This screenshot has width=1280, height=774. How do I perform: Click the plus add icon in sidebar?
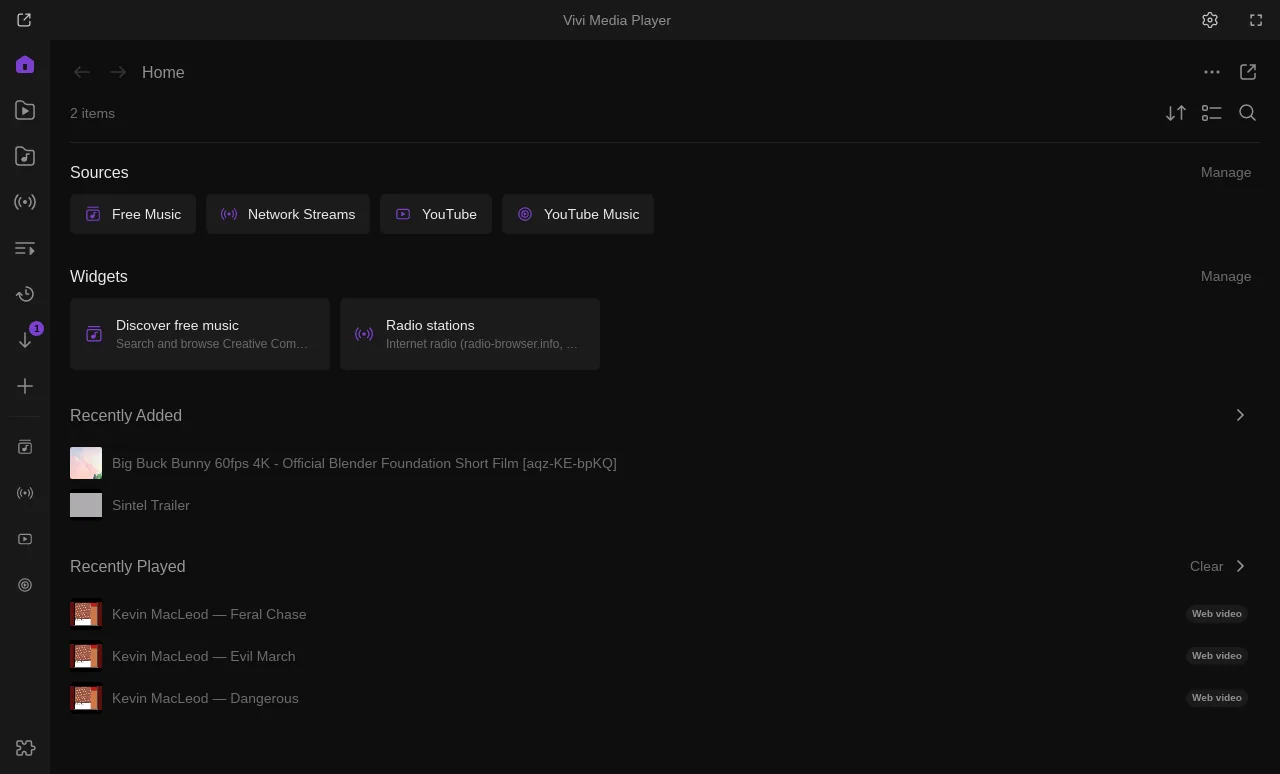(x=25, y=386)
